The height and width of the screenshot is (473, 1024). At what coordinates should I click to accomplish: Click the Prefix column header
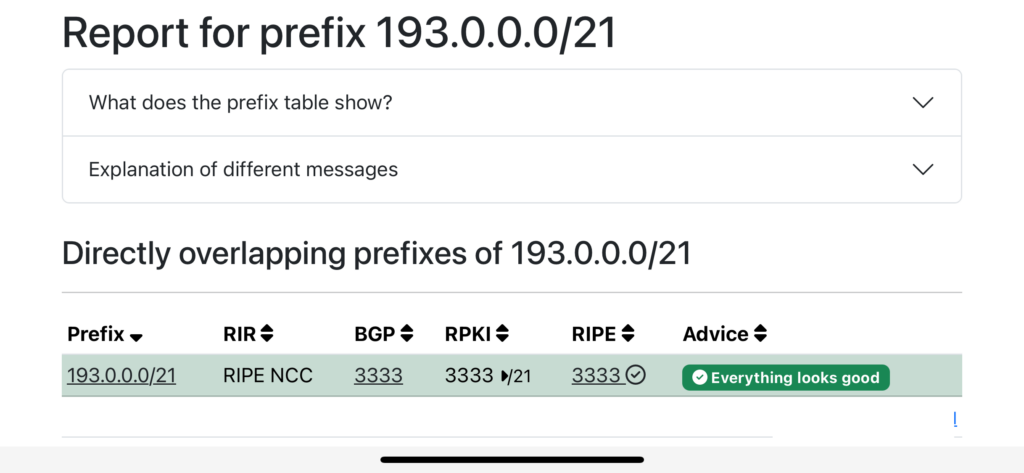tap(95, 334)
